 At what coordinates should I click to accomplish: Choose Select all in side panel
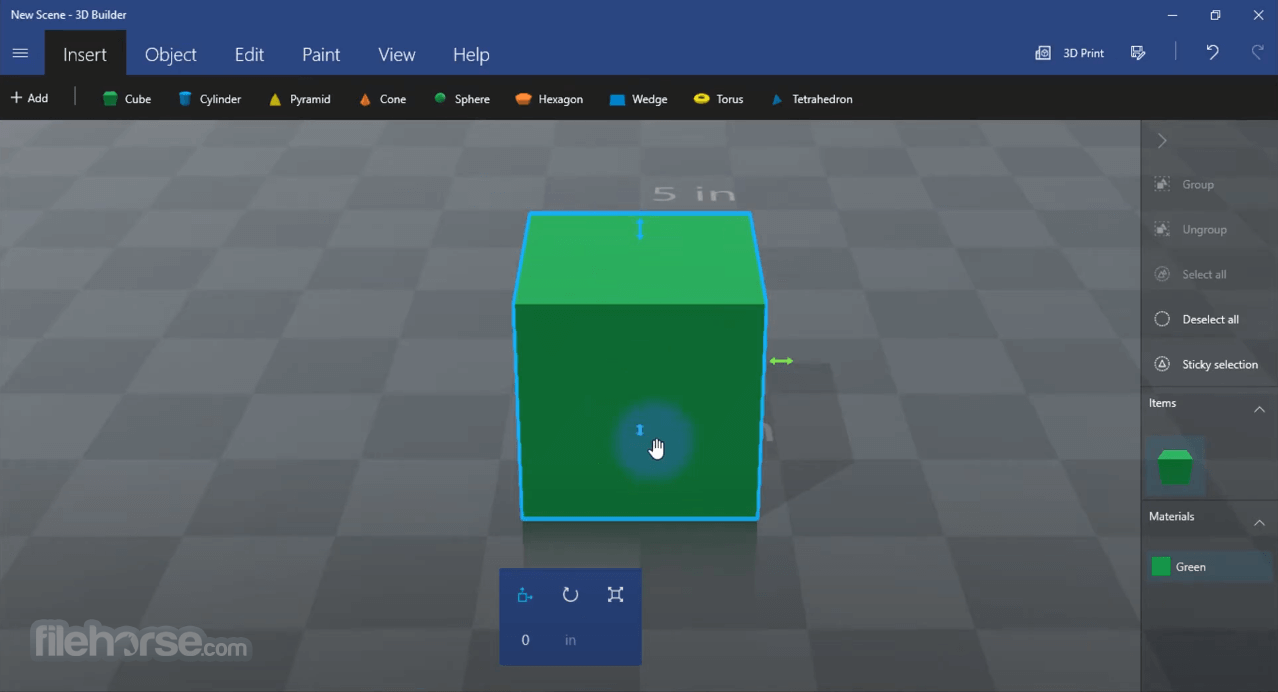[x=1191, y=274]
